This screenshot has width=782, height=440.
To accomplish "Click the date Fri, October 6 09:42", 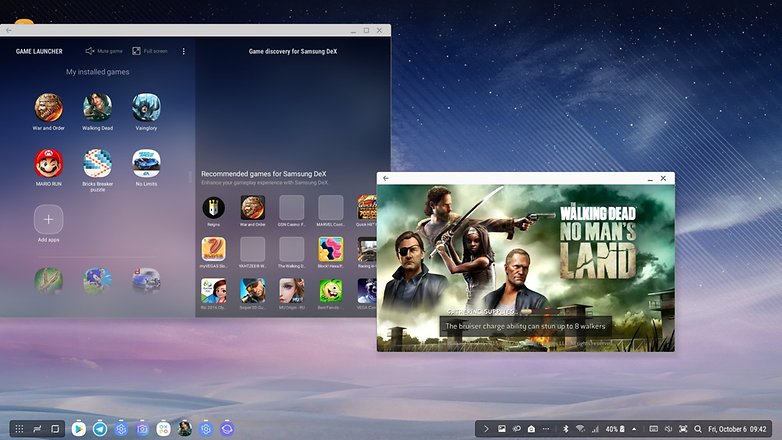I will 737,429.
